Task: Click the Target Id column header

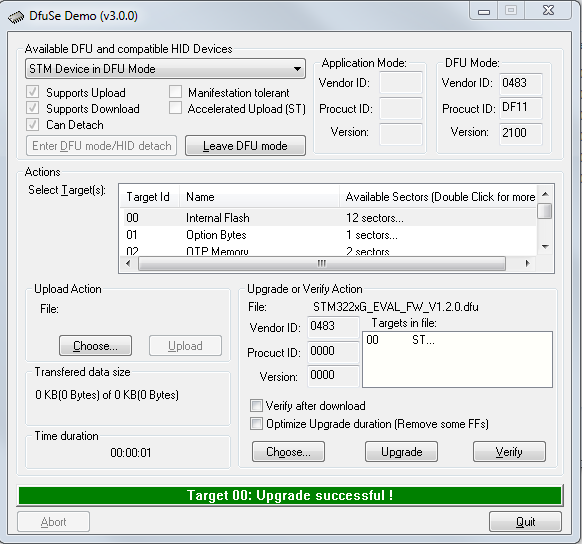Action: (150, 197)
